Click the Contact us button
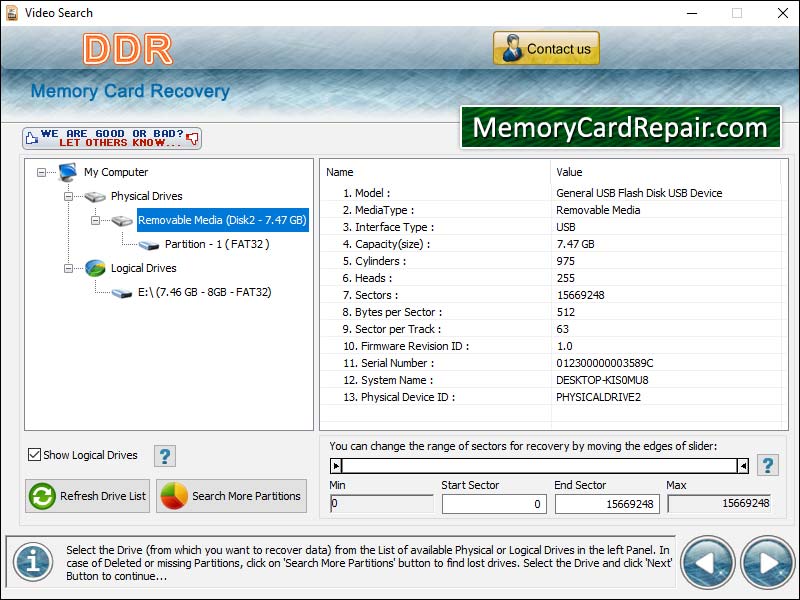The height and width of the screenshot is (600, 800). click(x=546, y=48)
